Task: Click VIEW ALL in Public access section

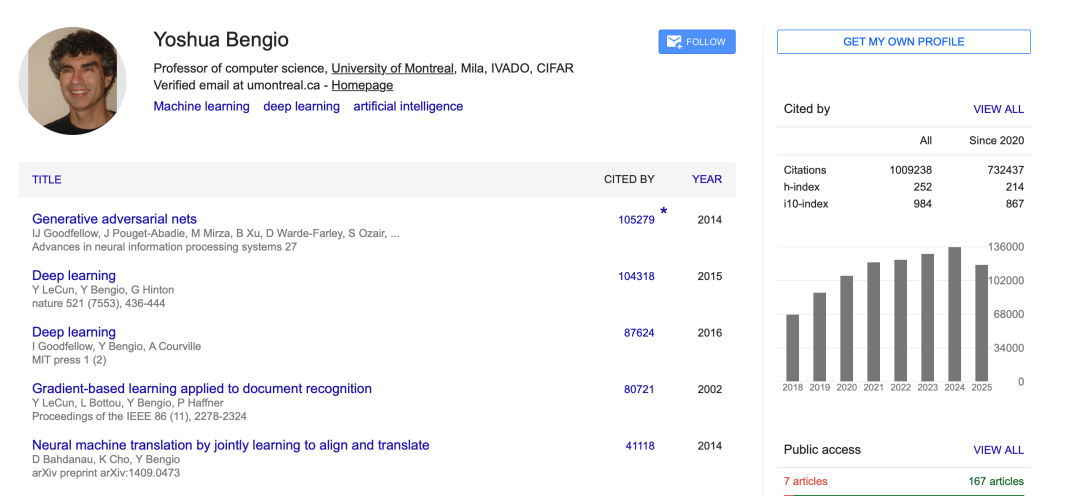Action: click(998, 450)
